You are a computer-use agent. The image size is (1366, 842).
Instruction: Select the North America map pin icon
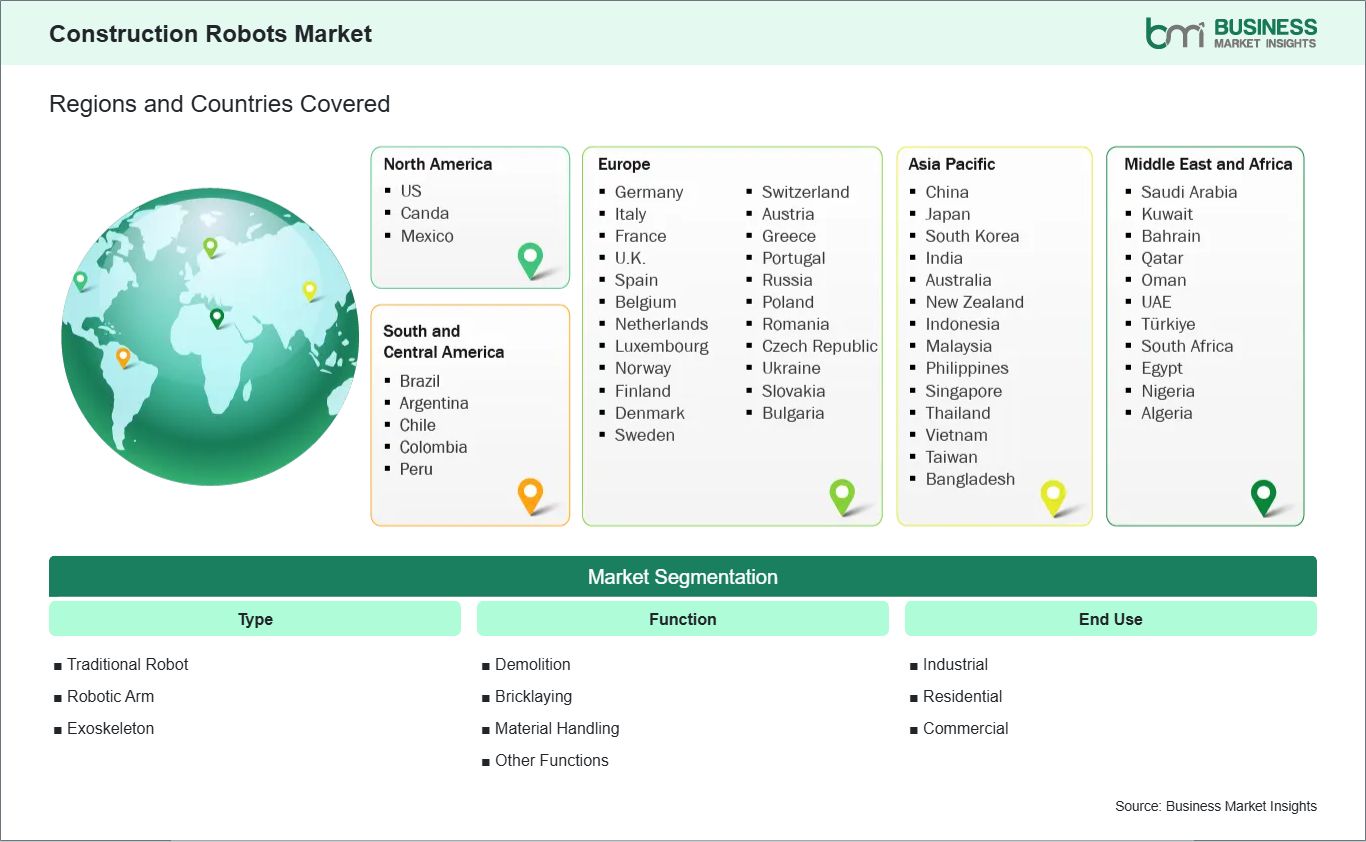[529, 259]
